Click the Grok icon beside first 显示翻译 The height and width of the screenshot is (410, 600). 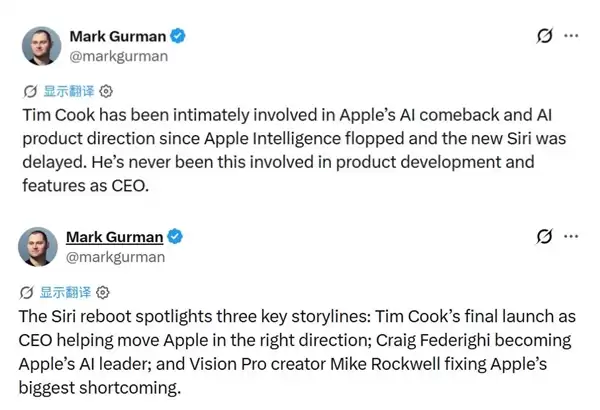(x=30, y=91)
